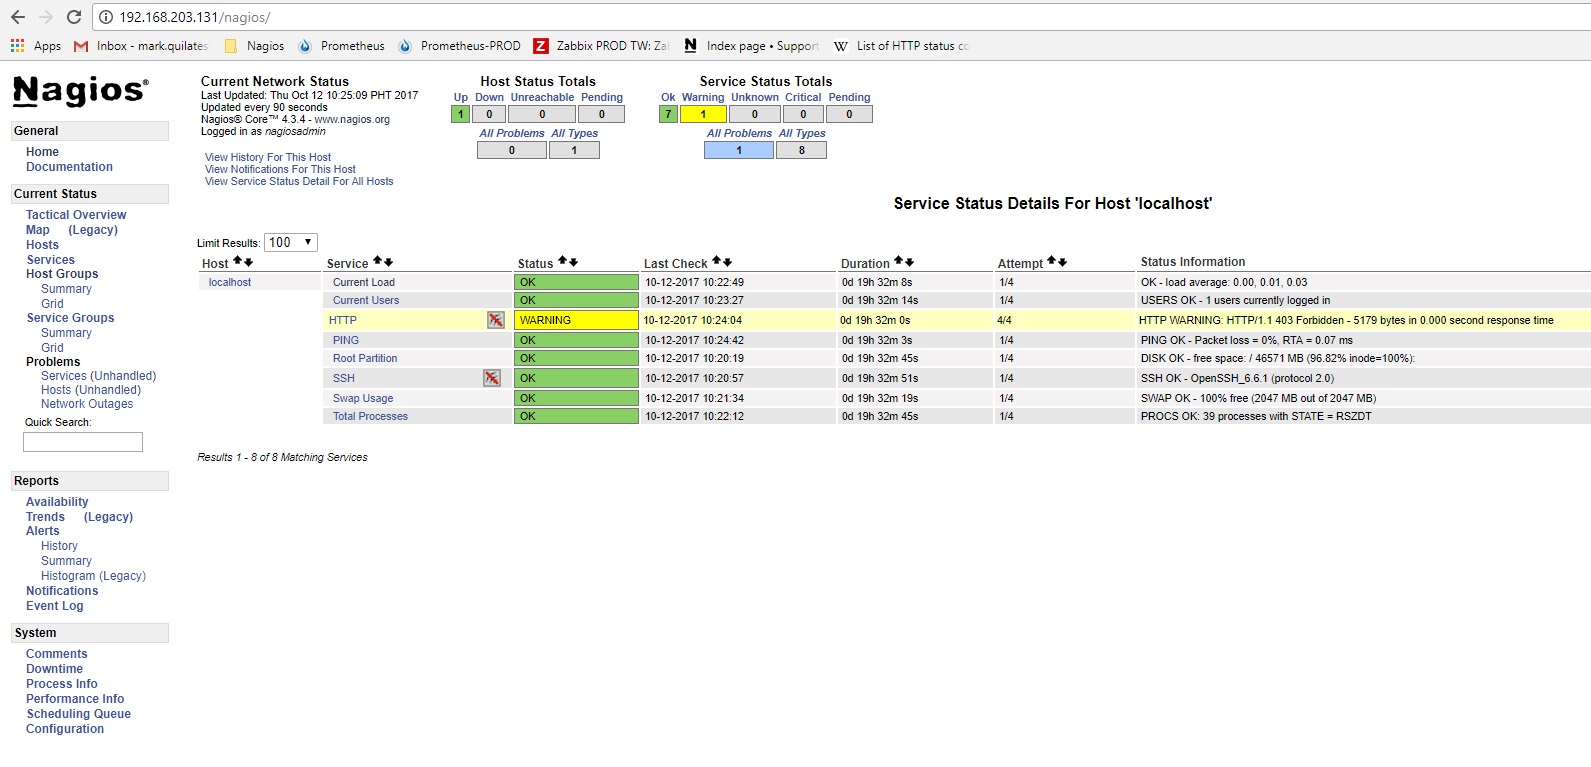Click the yellow Warning count box
This screenshot has height=767, width=1591.
tap(703, 114)
